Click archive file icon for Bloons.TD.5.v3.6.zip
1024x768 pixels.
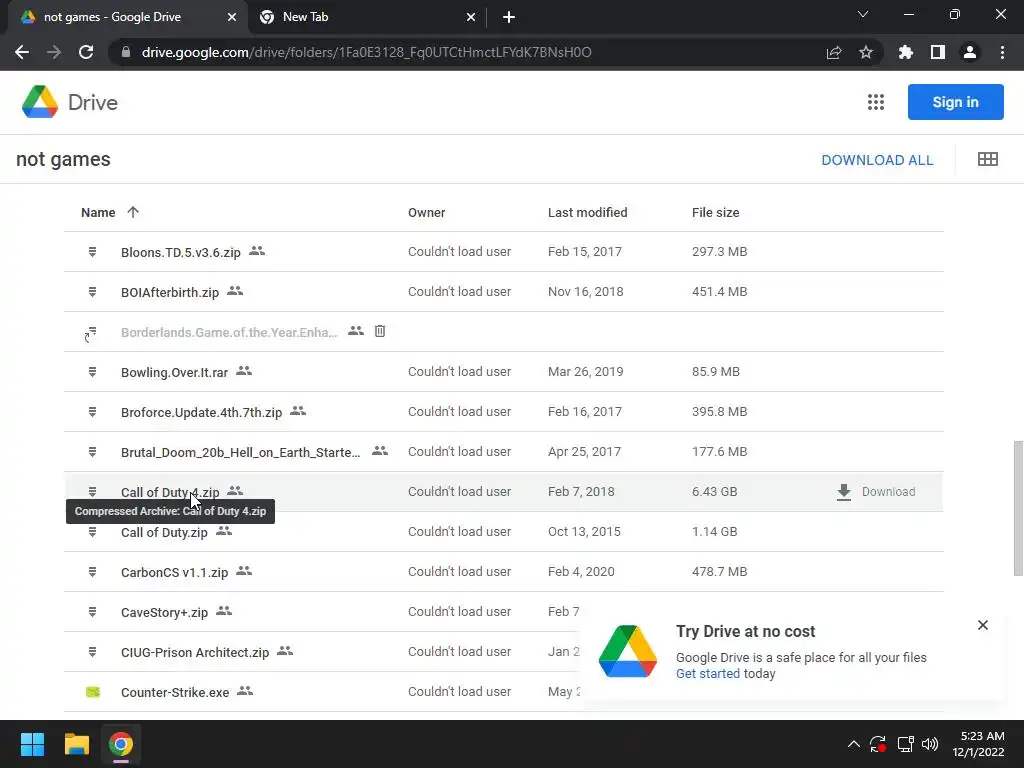[93, 251]
